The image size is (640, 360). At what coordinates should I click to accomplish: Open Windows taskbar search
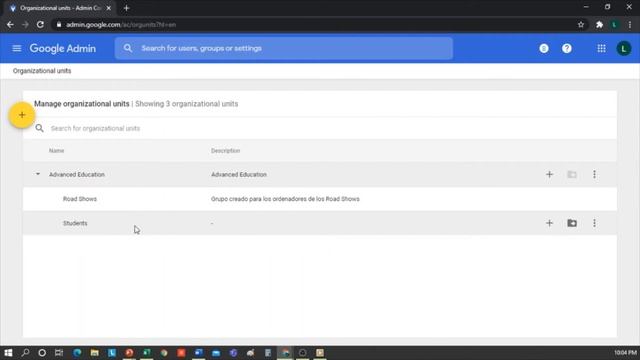point(25,353)
